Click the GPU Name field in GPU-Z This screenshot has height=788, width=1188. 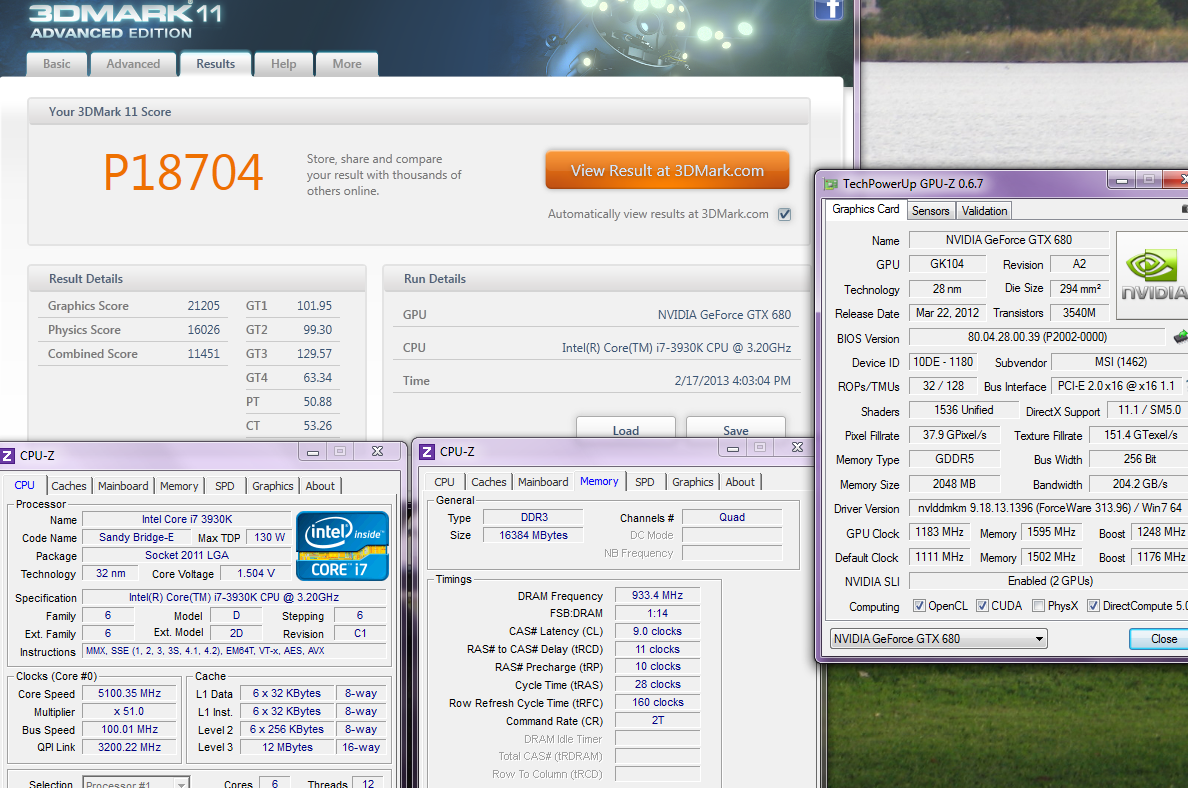[x=1009, y=240]
